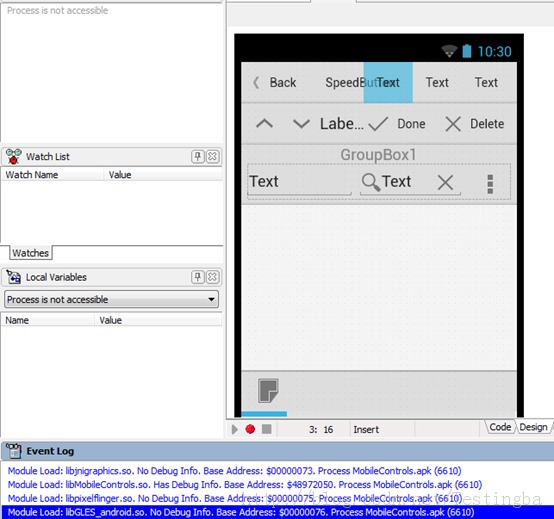Click the stop macro square button
The image size is (554, 519).
pyautogui.click(x=267, y=429)
